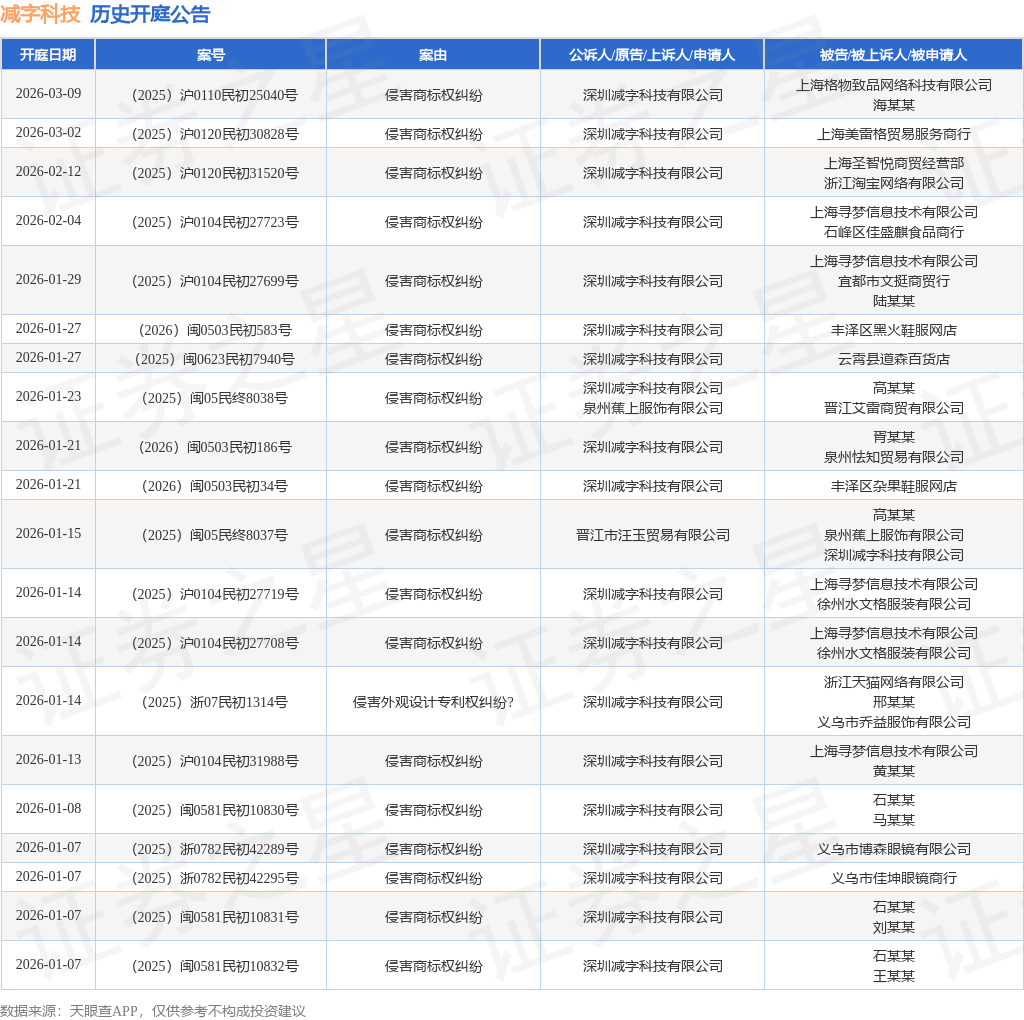Select case number (2025)沪0104民初27708号
The image size is (1024, 1020).
(215, 643)
